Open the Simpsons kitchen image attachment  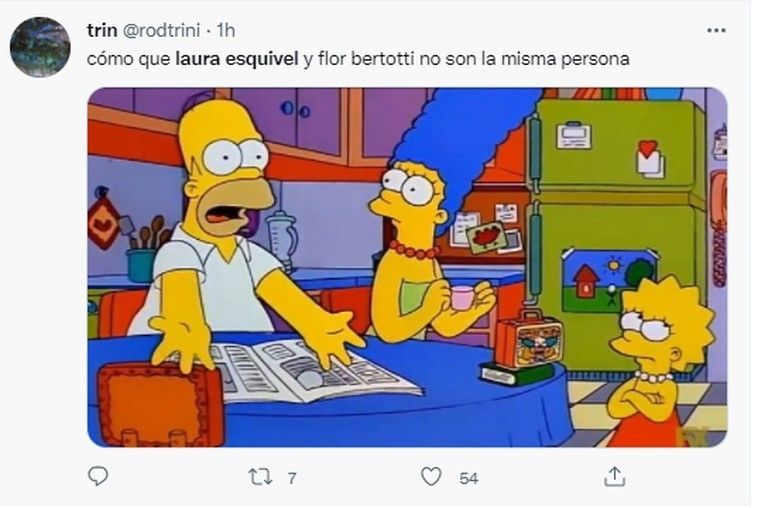pyautogui.click(x=407, y=267)
